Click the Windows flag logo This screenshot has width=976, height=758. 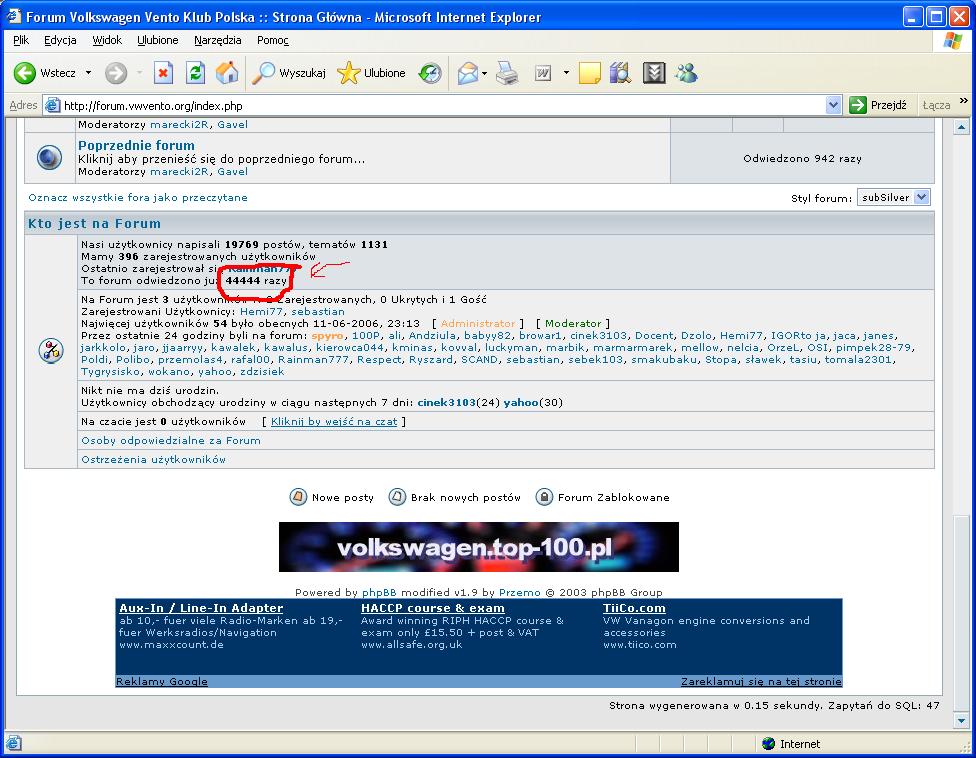tap(953, 41)
